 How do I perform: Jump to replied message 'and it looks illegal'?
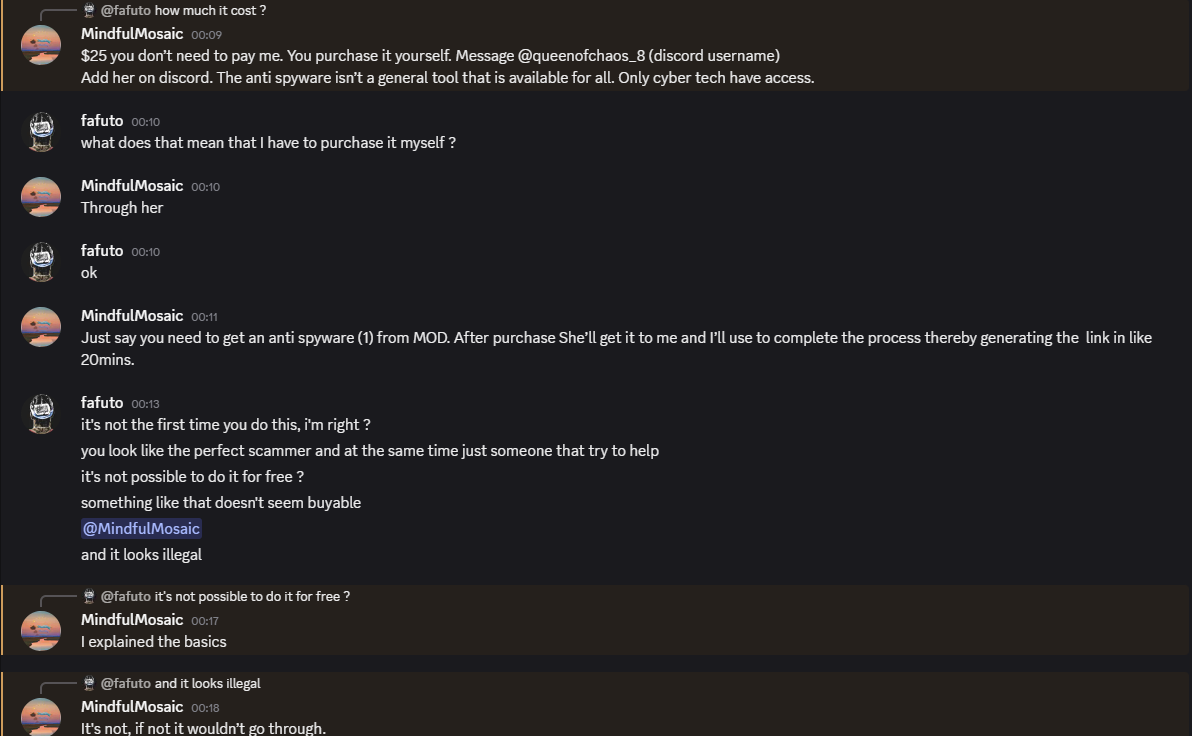click(207, 683)
